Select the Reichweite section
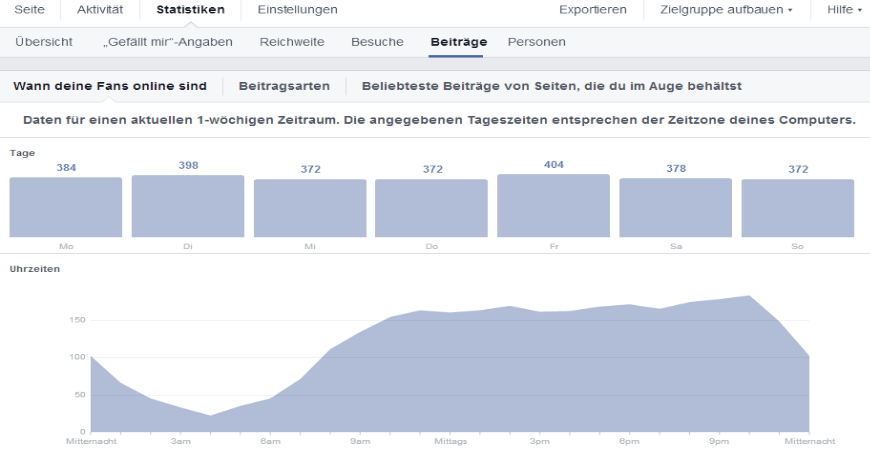This screenshot has width=870, height=453. [x=291, y=42]
